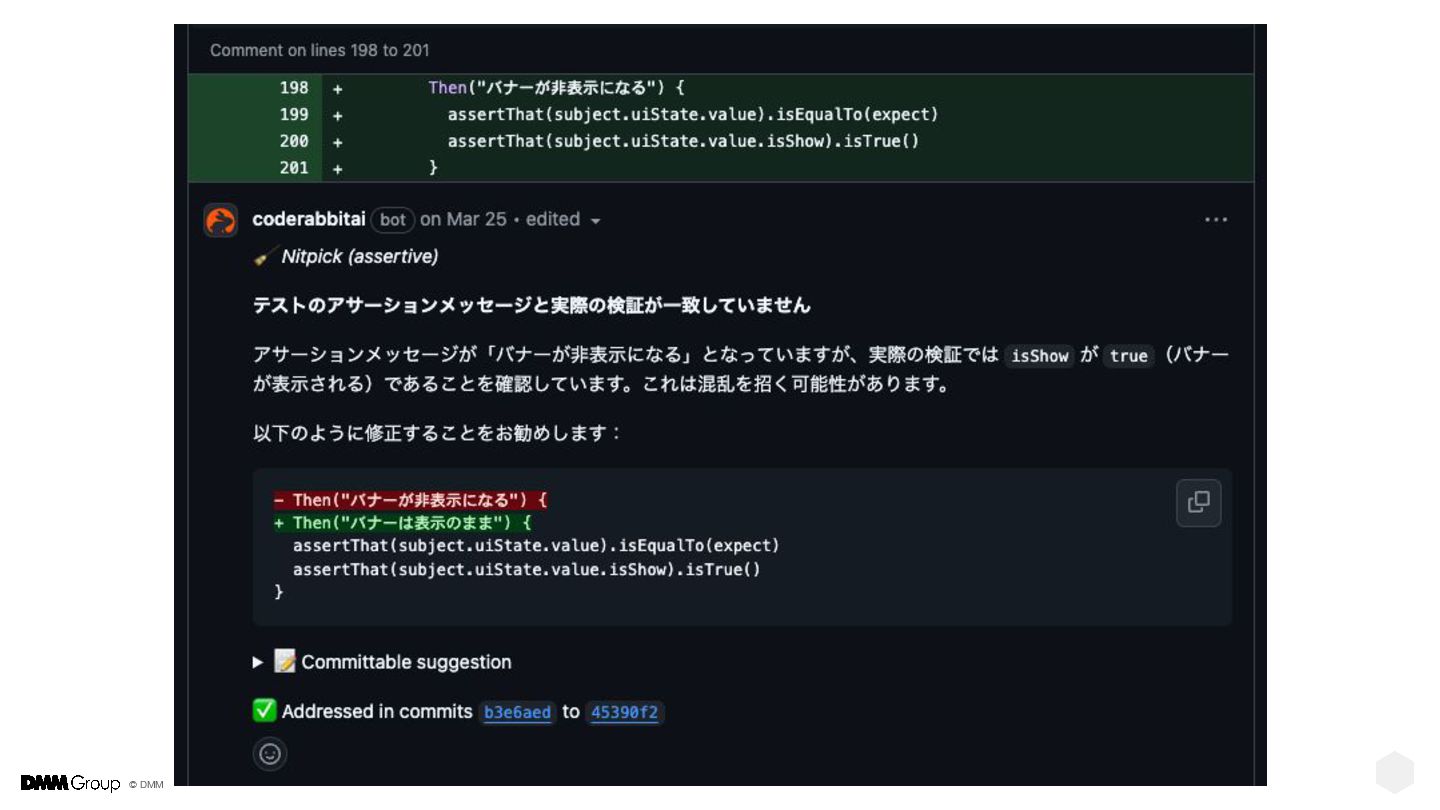1440x810 pixels.
Task: Select diff line number 200
Action: pos(294,141)
